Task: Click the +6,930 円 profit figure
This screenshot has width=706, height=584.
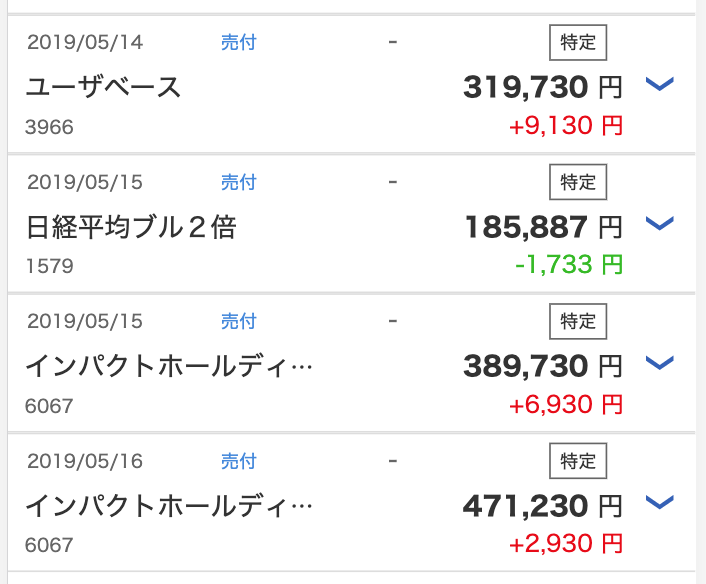Action: [x=566, y=404]
